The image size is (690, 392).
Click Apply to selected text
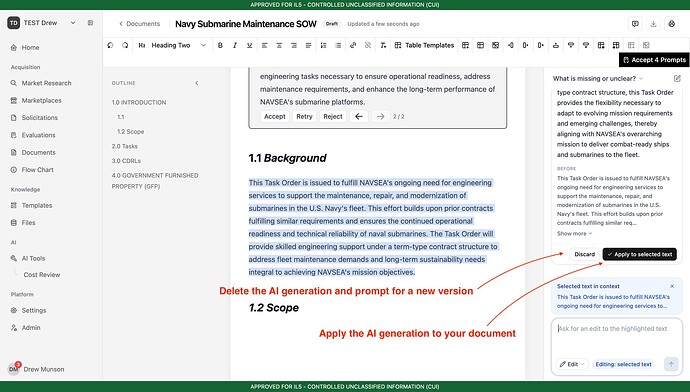tap(639, 254)
